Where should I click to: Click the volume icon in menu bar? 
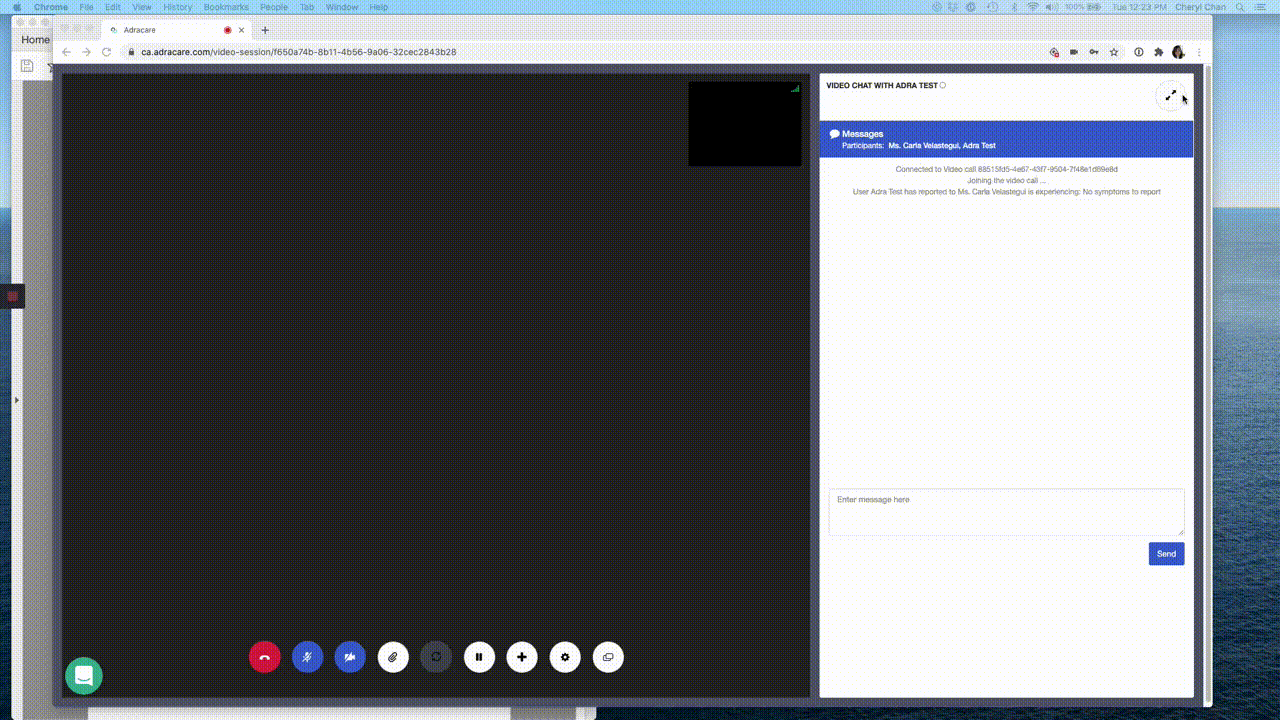pos(1052,6)
